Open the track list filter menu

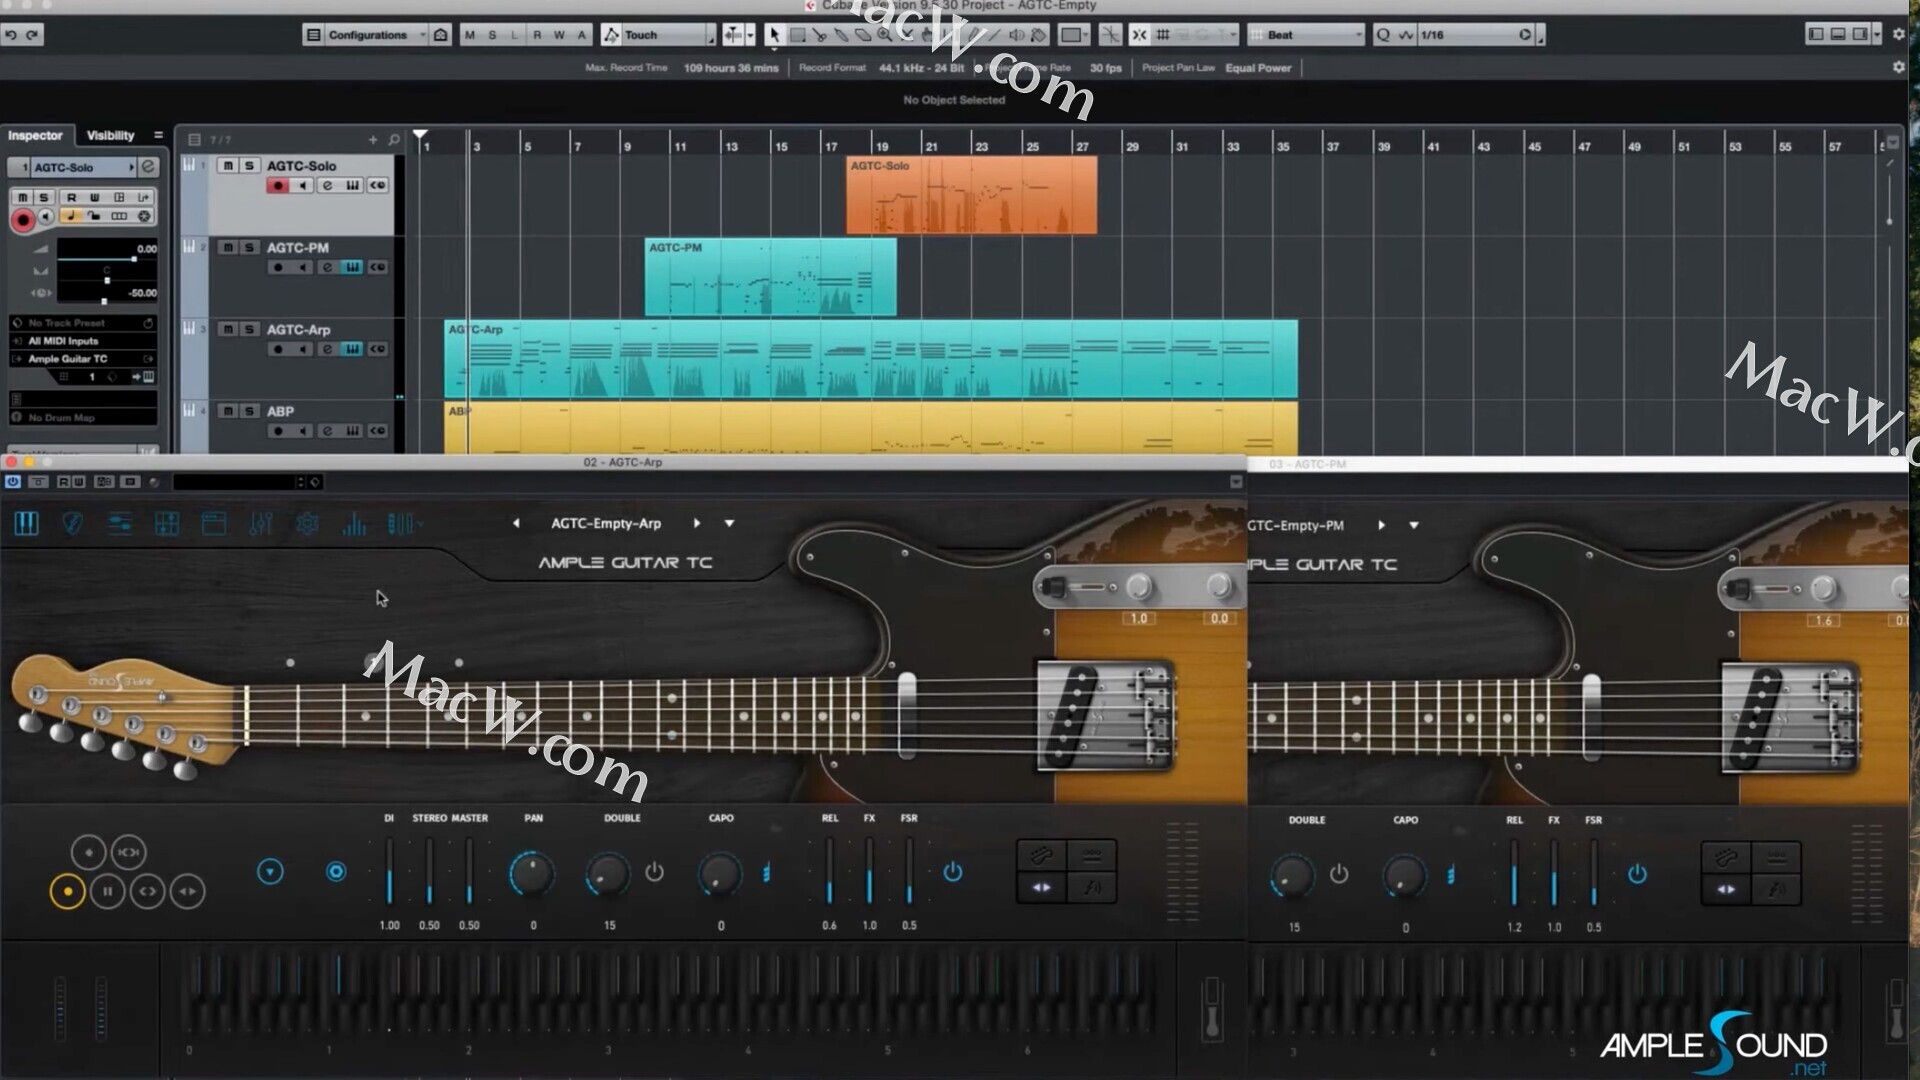click(x=194, y=140)
